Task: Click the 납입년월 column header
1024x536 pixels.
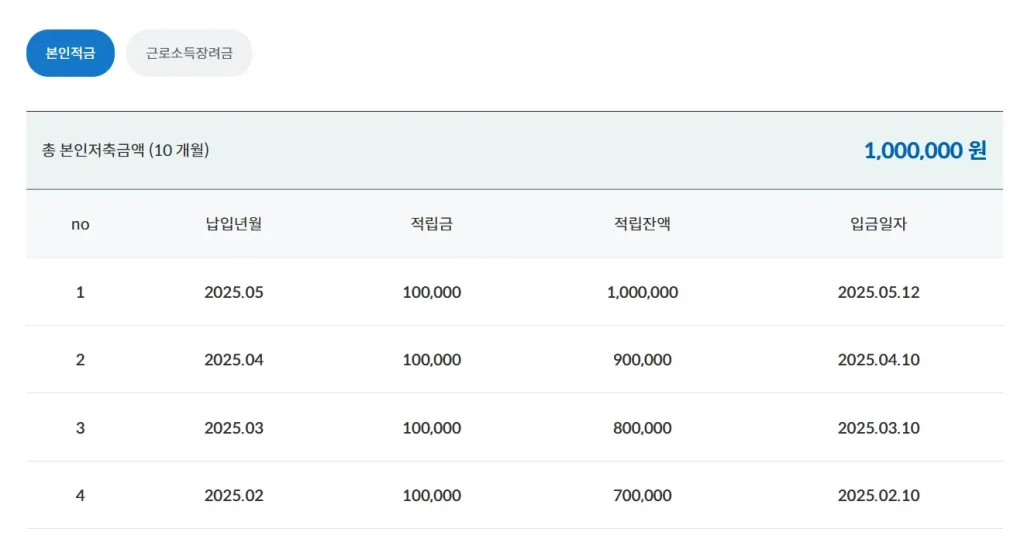Action: [x=233, y=224]
